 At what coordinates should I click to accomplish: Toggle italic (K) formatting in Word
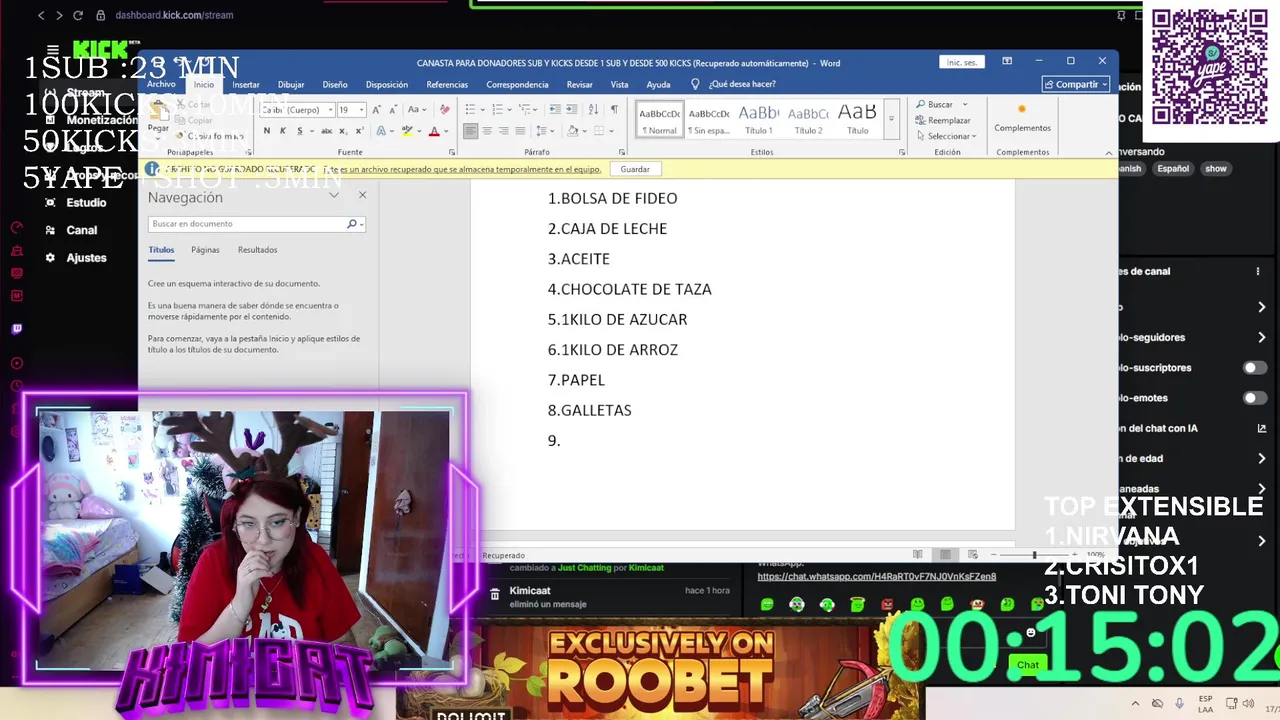tap(283, 131)
